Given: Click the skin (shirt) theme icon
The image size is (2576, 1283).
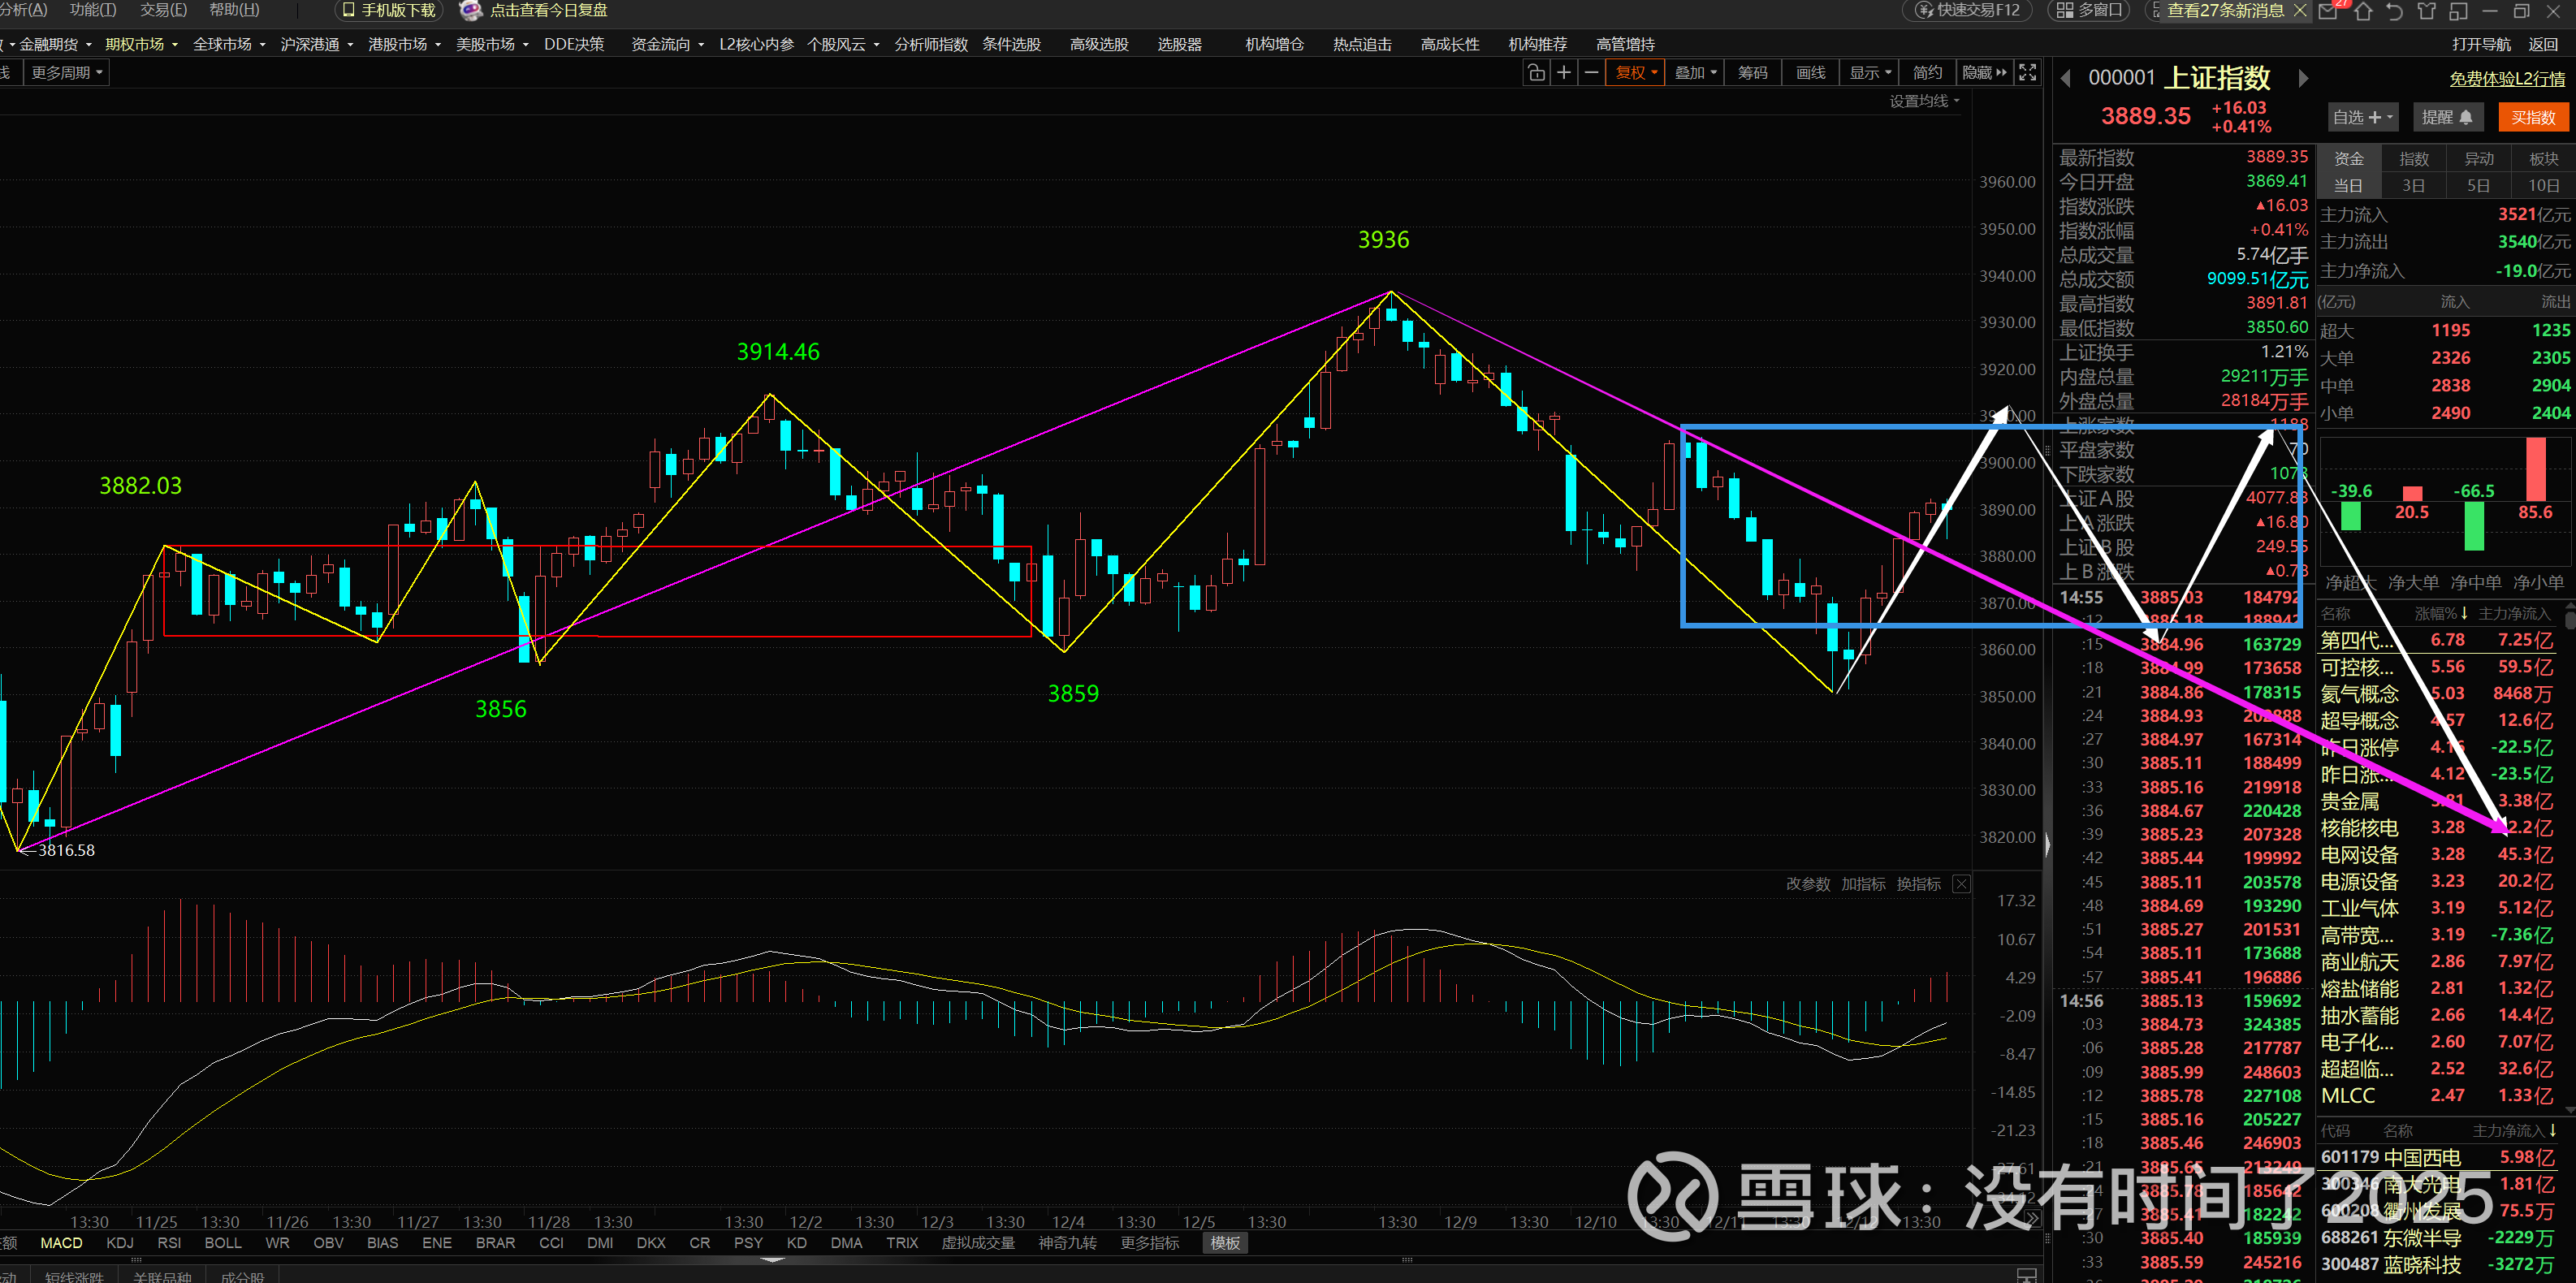Looking at the screenshot, I should pyautogui.click(x=2427, y=11).
